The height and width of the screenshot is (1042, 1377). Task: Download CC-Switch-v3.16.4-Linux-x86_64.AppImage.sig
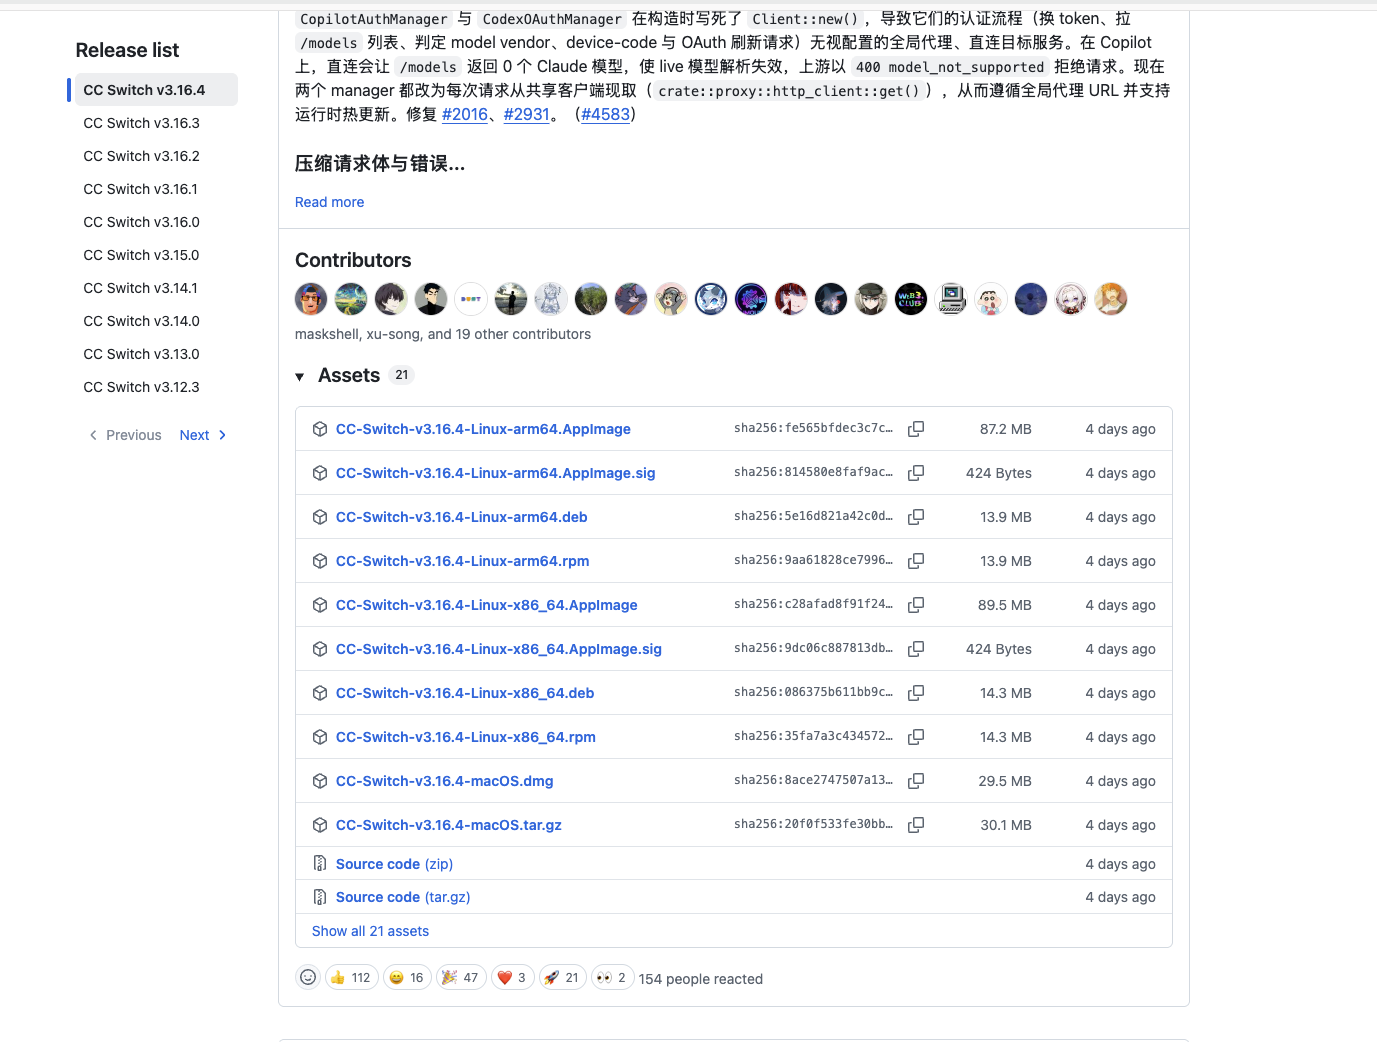[x=499, y=649]
